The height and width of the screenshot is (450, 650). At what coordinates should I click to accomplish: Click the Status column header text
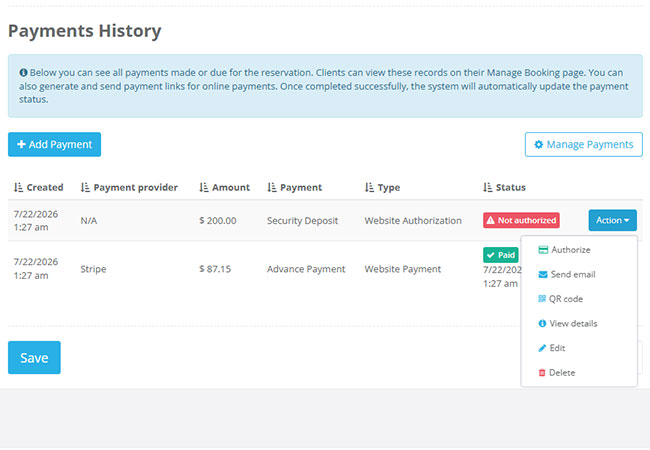[x=511, y=187]
